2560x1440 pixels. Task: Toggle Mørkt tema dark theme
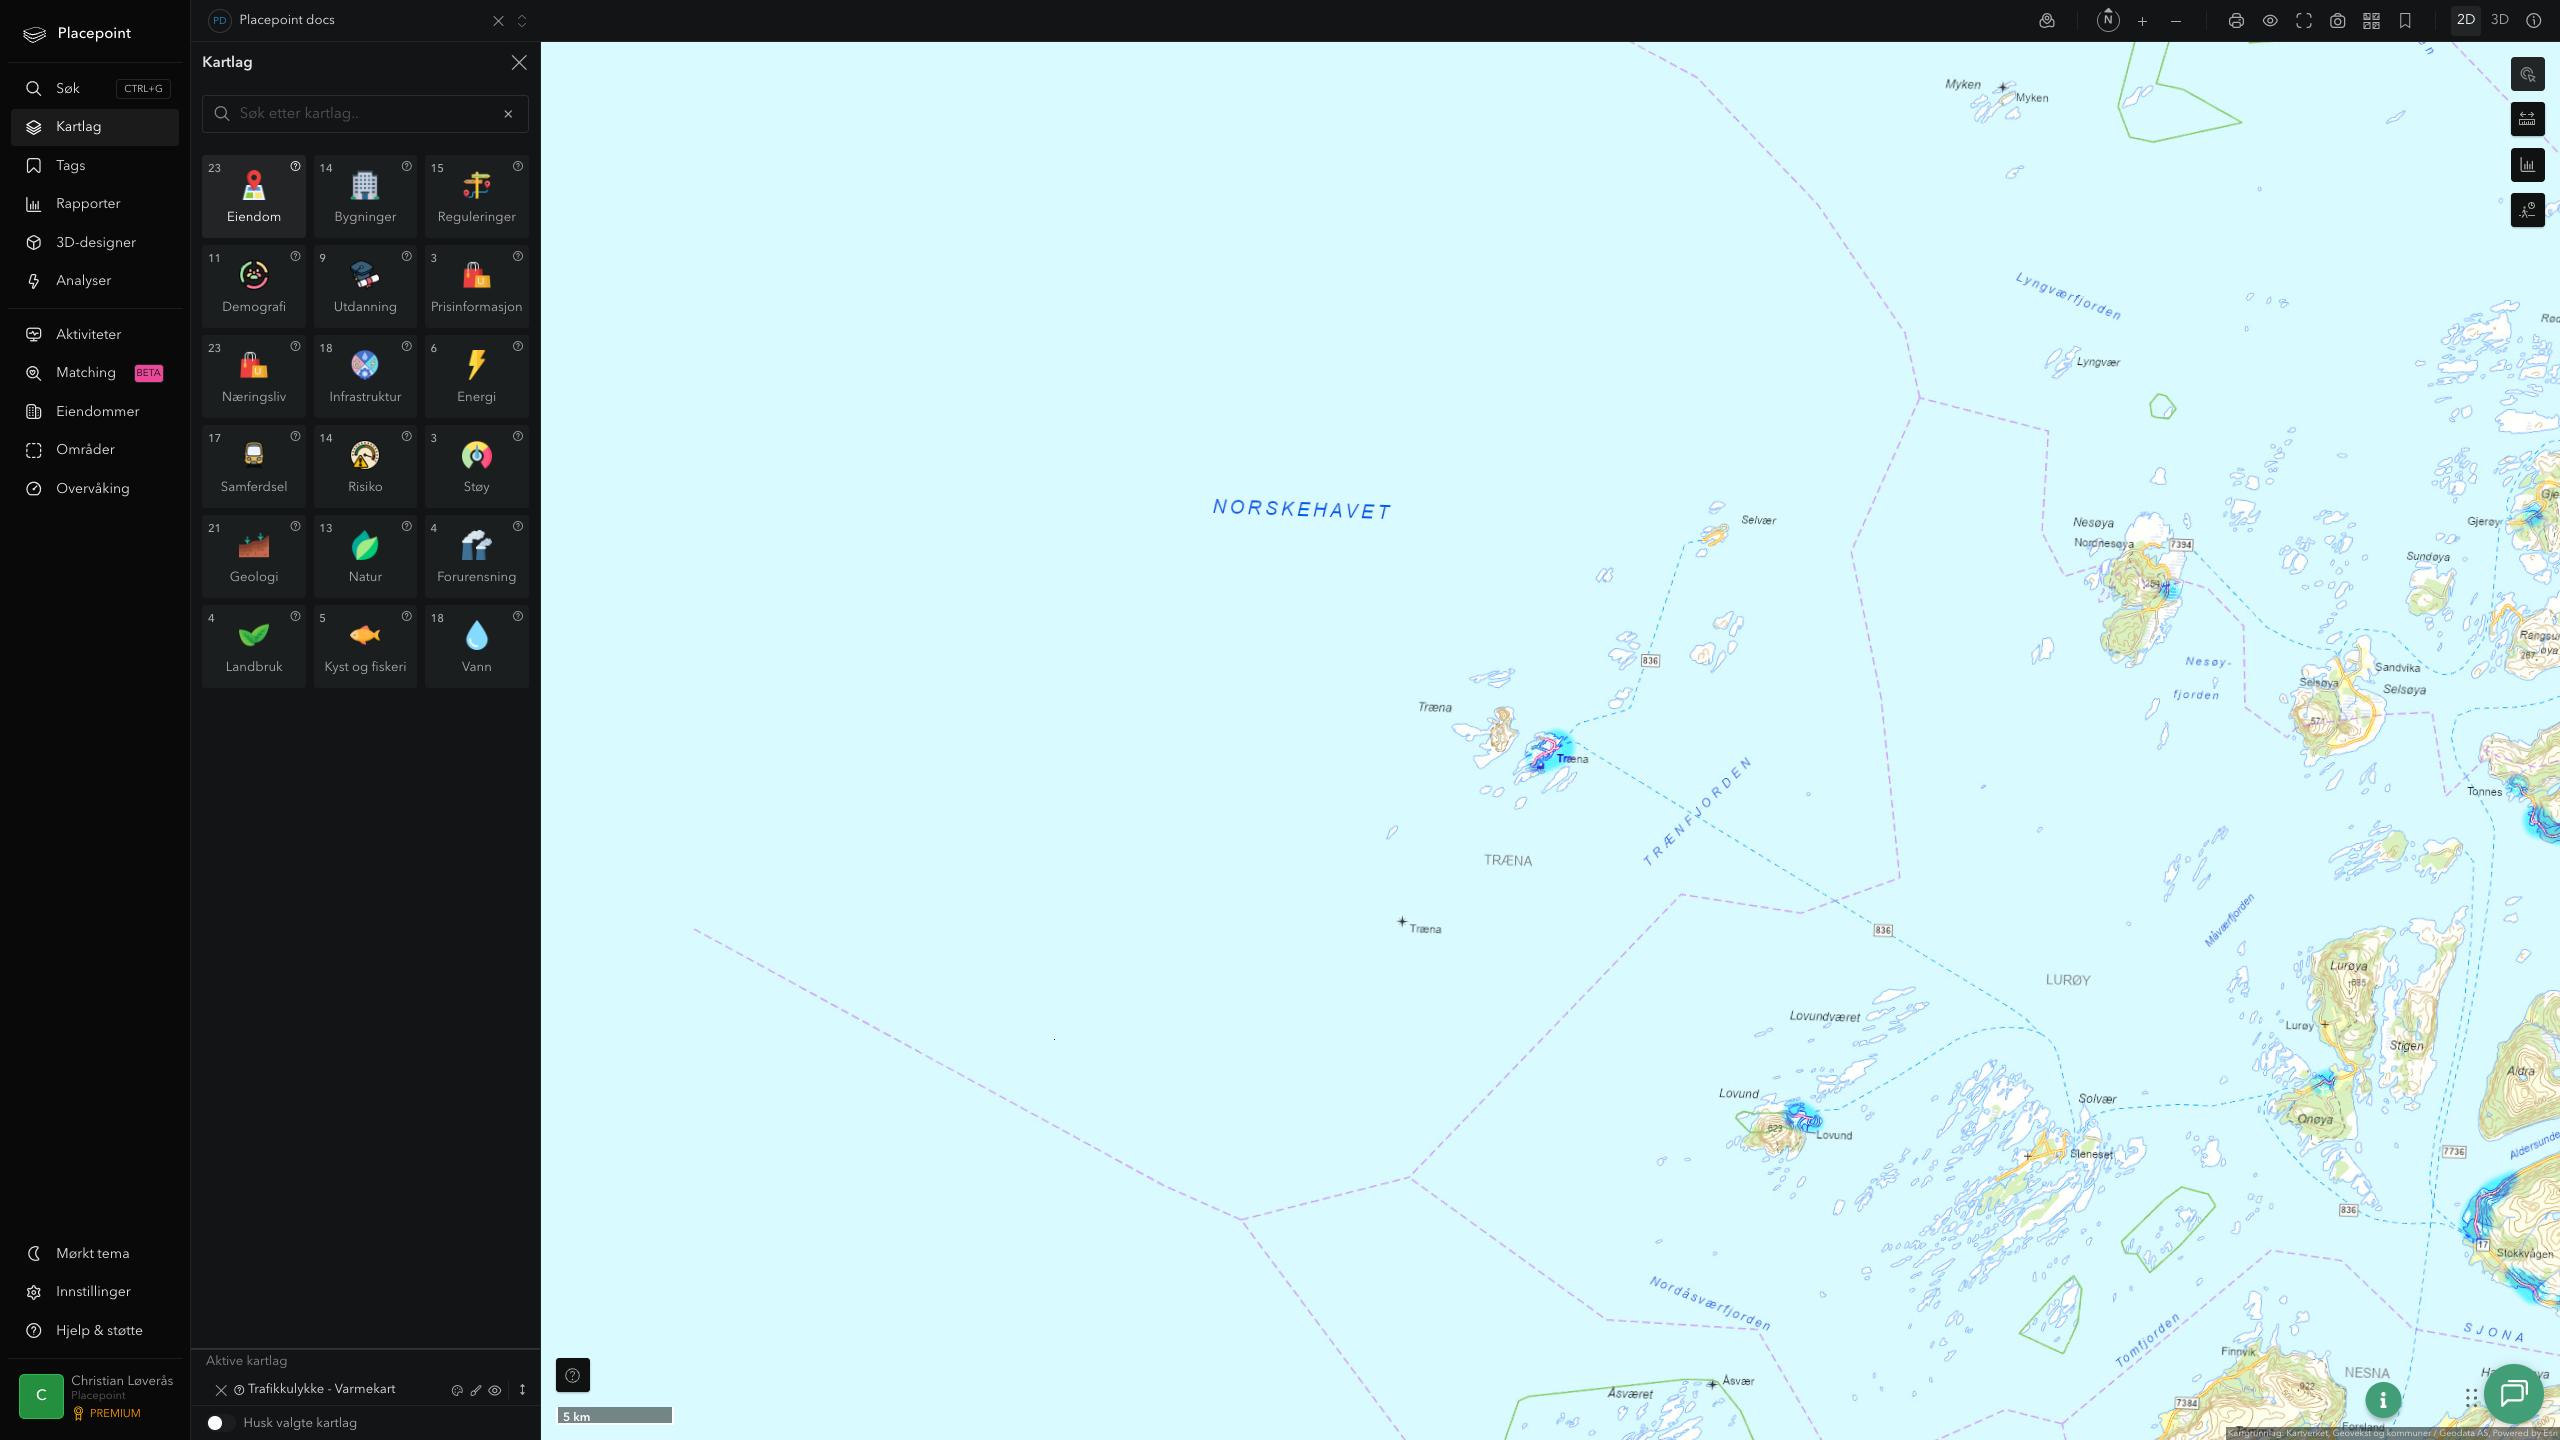95,1253
